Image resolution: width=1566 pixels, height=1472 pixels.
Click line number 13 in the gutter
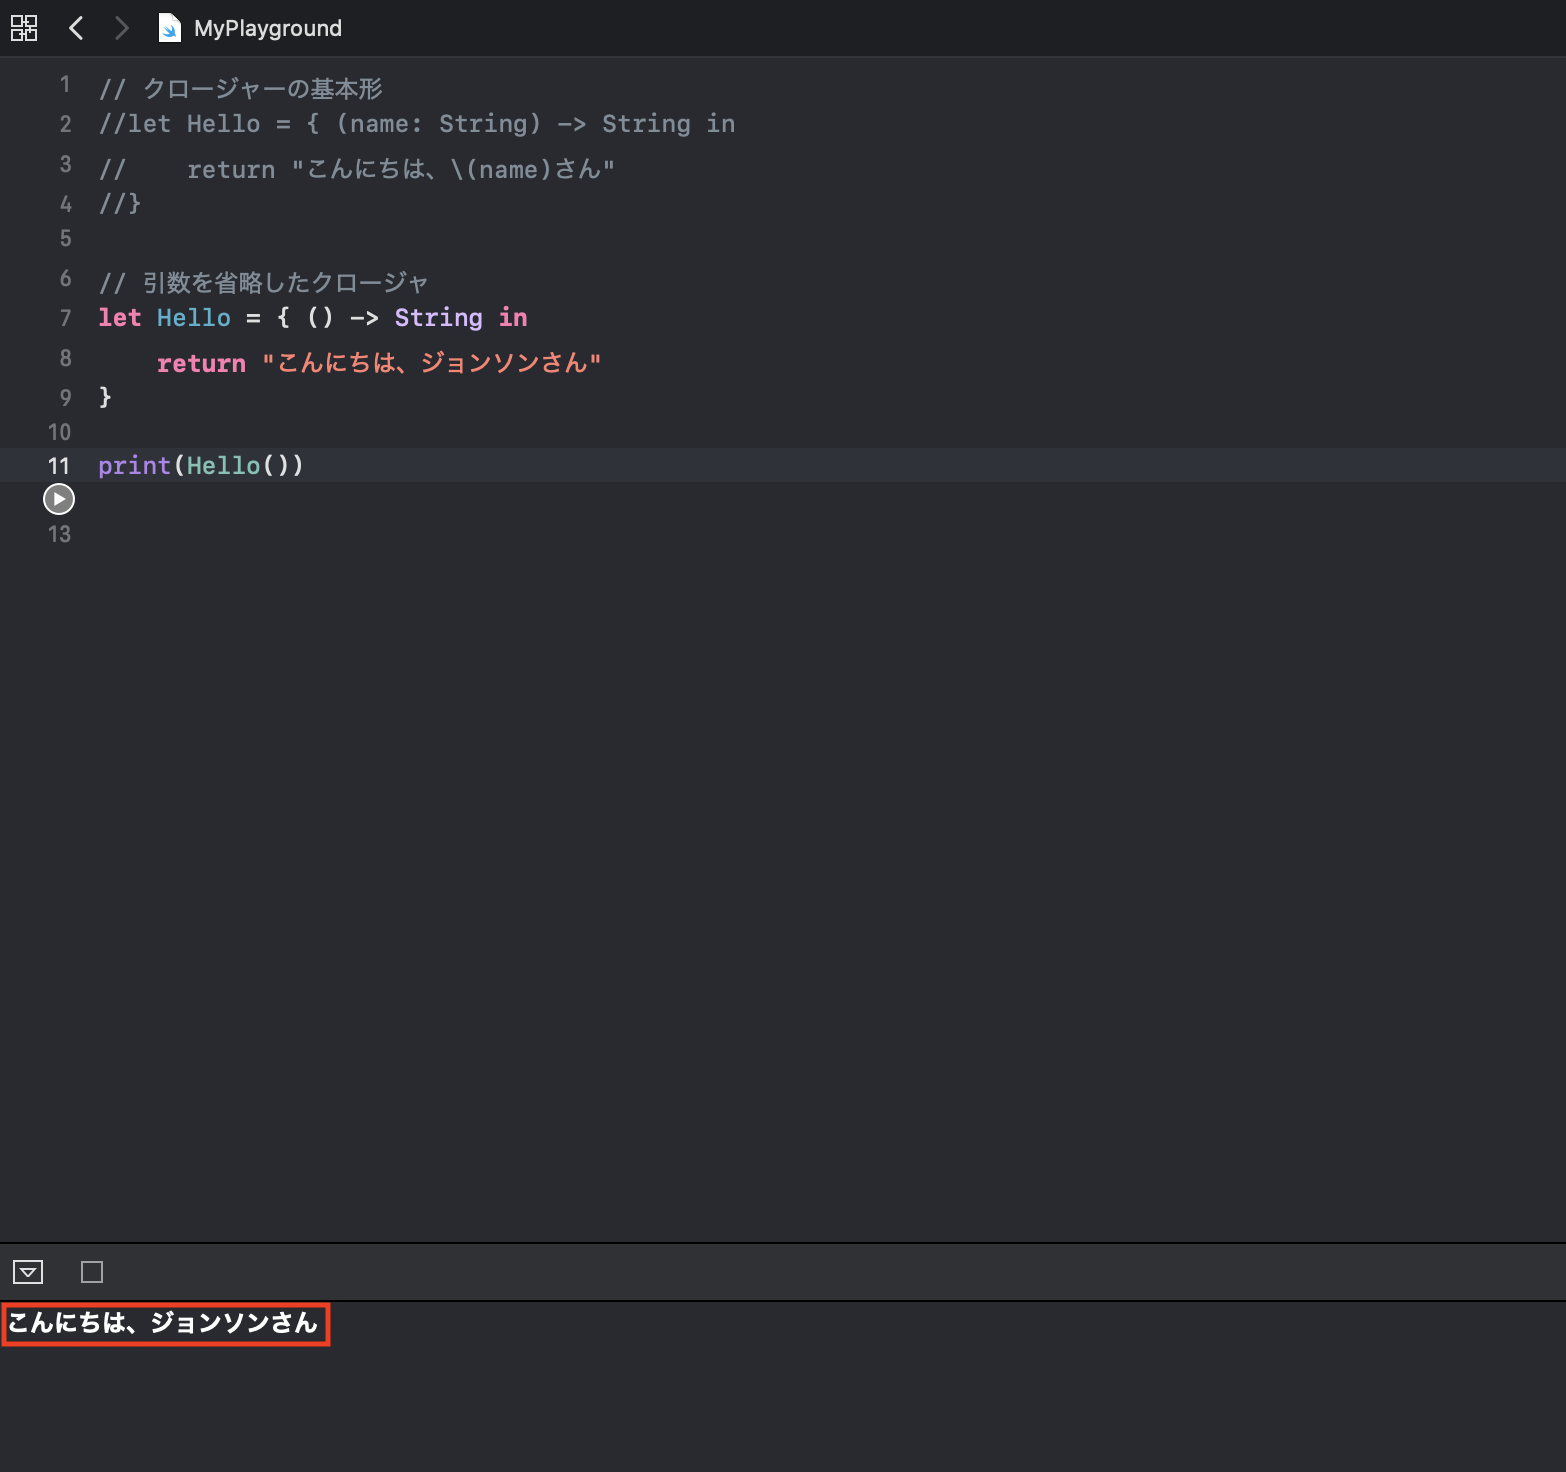[x=59, y=534]
